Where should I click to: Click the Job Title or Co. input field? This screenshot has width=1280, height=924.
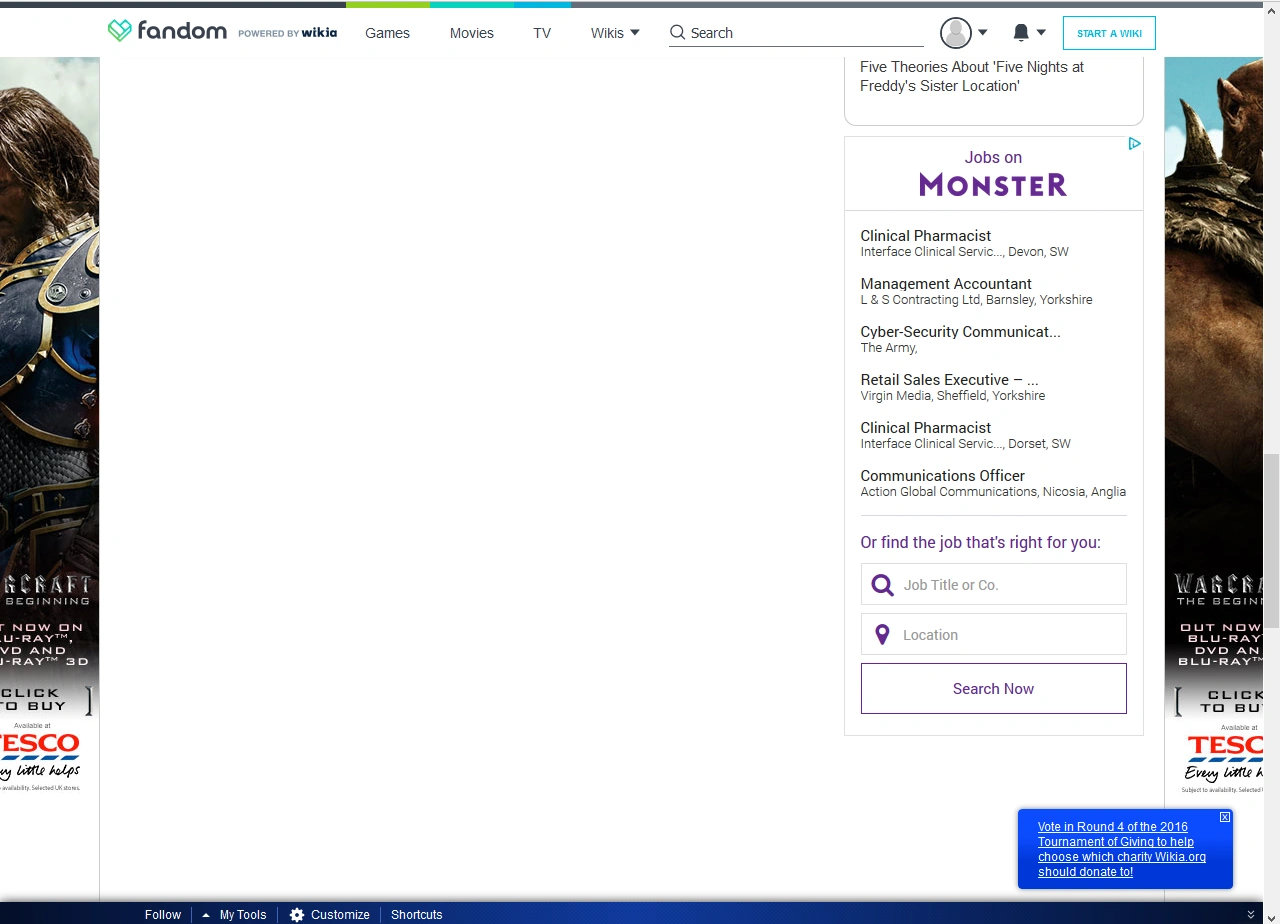(1010, 585)
